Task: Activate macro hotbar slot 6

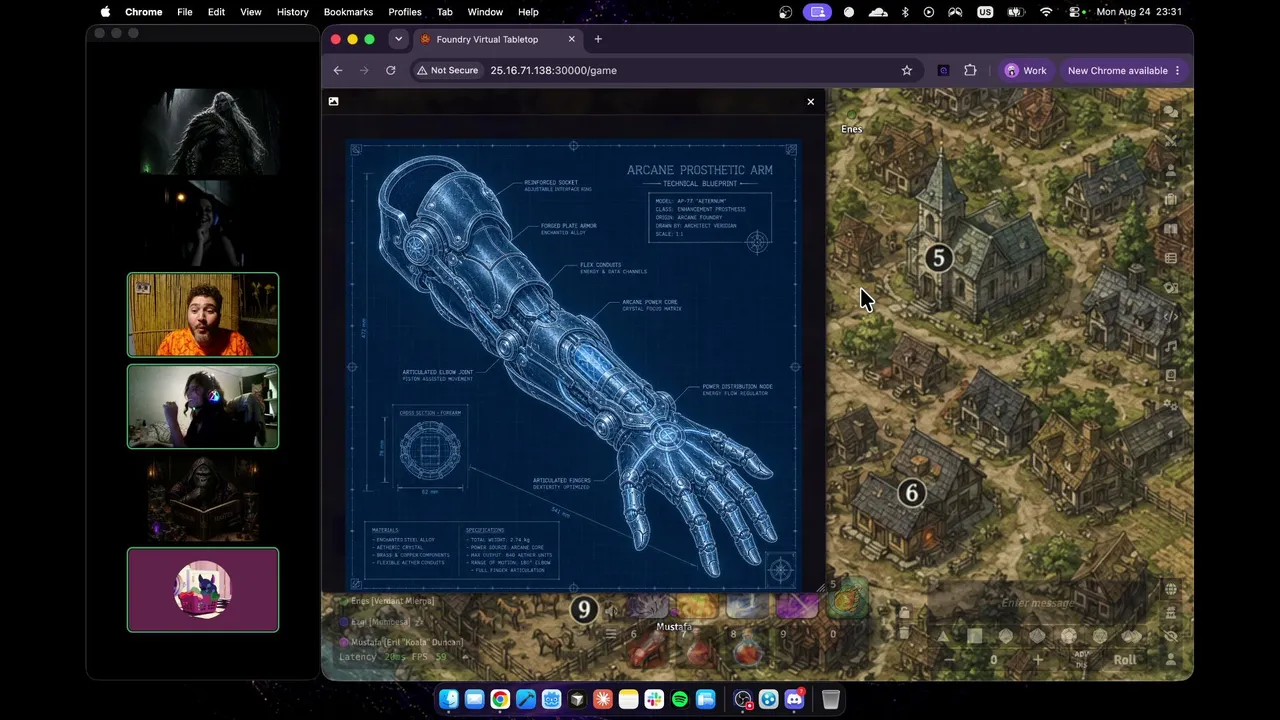Action: [x=648, y=647]
